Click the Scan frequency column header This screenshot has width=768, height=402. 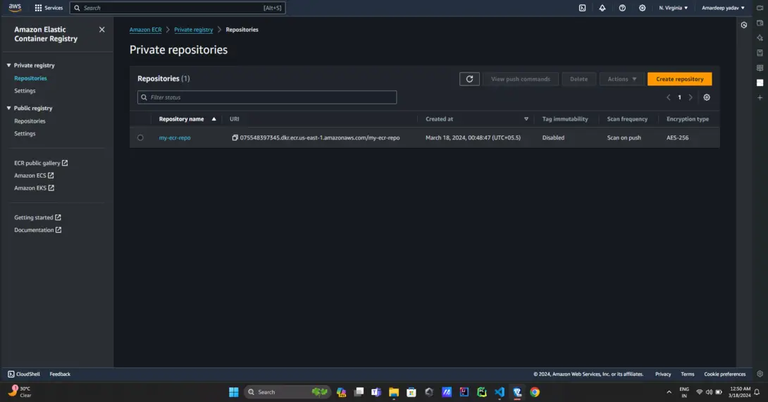[627, 119]
